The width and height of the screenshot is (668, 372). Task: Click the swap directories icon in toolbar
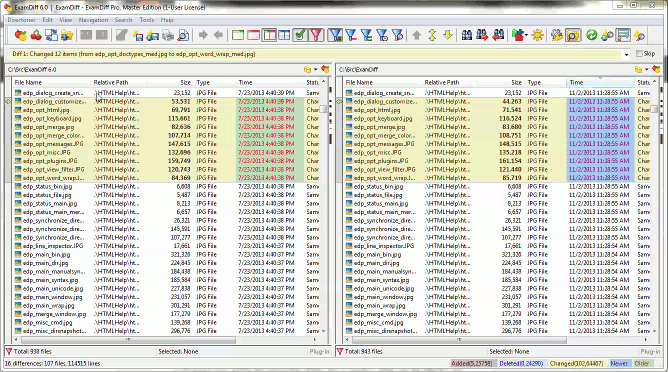(x=52, y=35)
